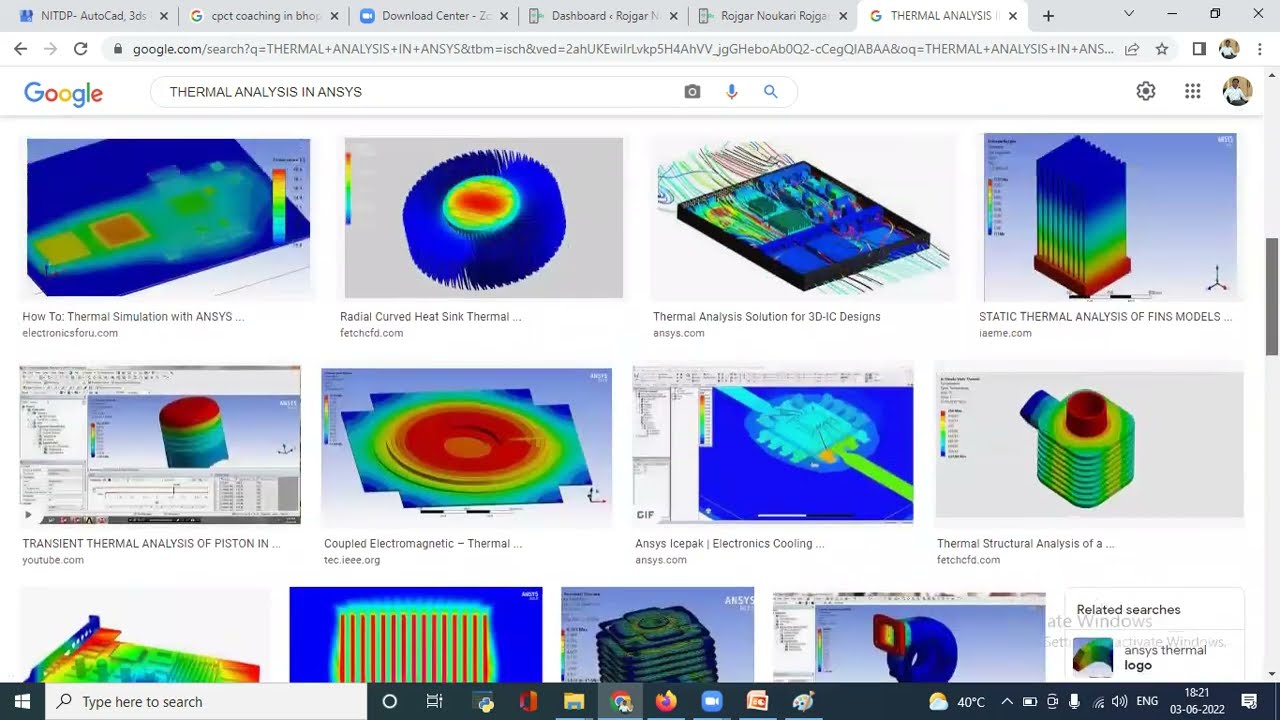Open the Google account picture
Image resolution: width=1280 pixels, height=720 pixels.
[1237, 91]
